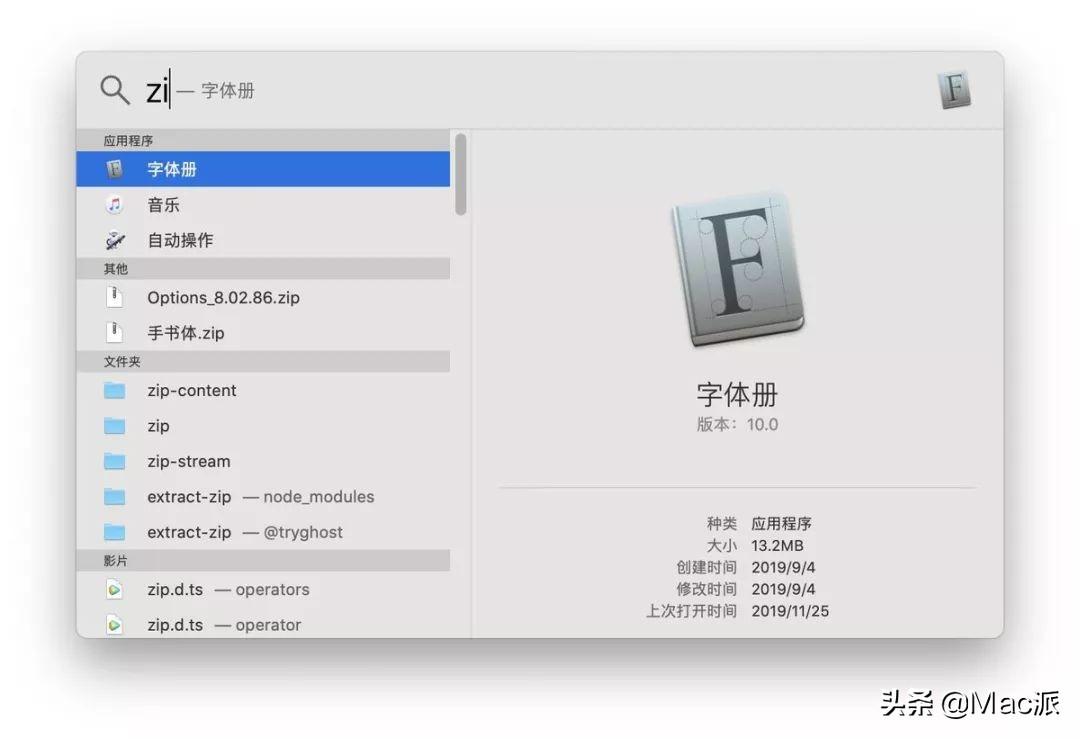The width and height of the screenshot is (1080, 739).
Task: Open extract-zip in @tryghost
Action: [263, 532]
